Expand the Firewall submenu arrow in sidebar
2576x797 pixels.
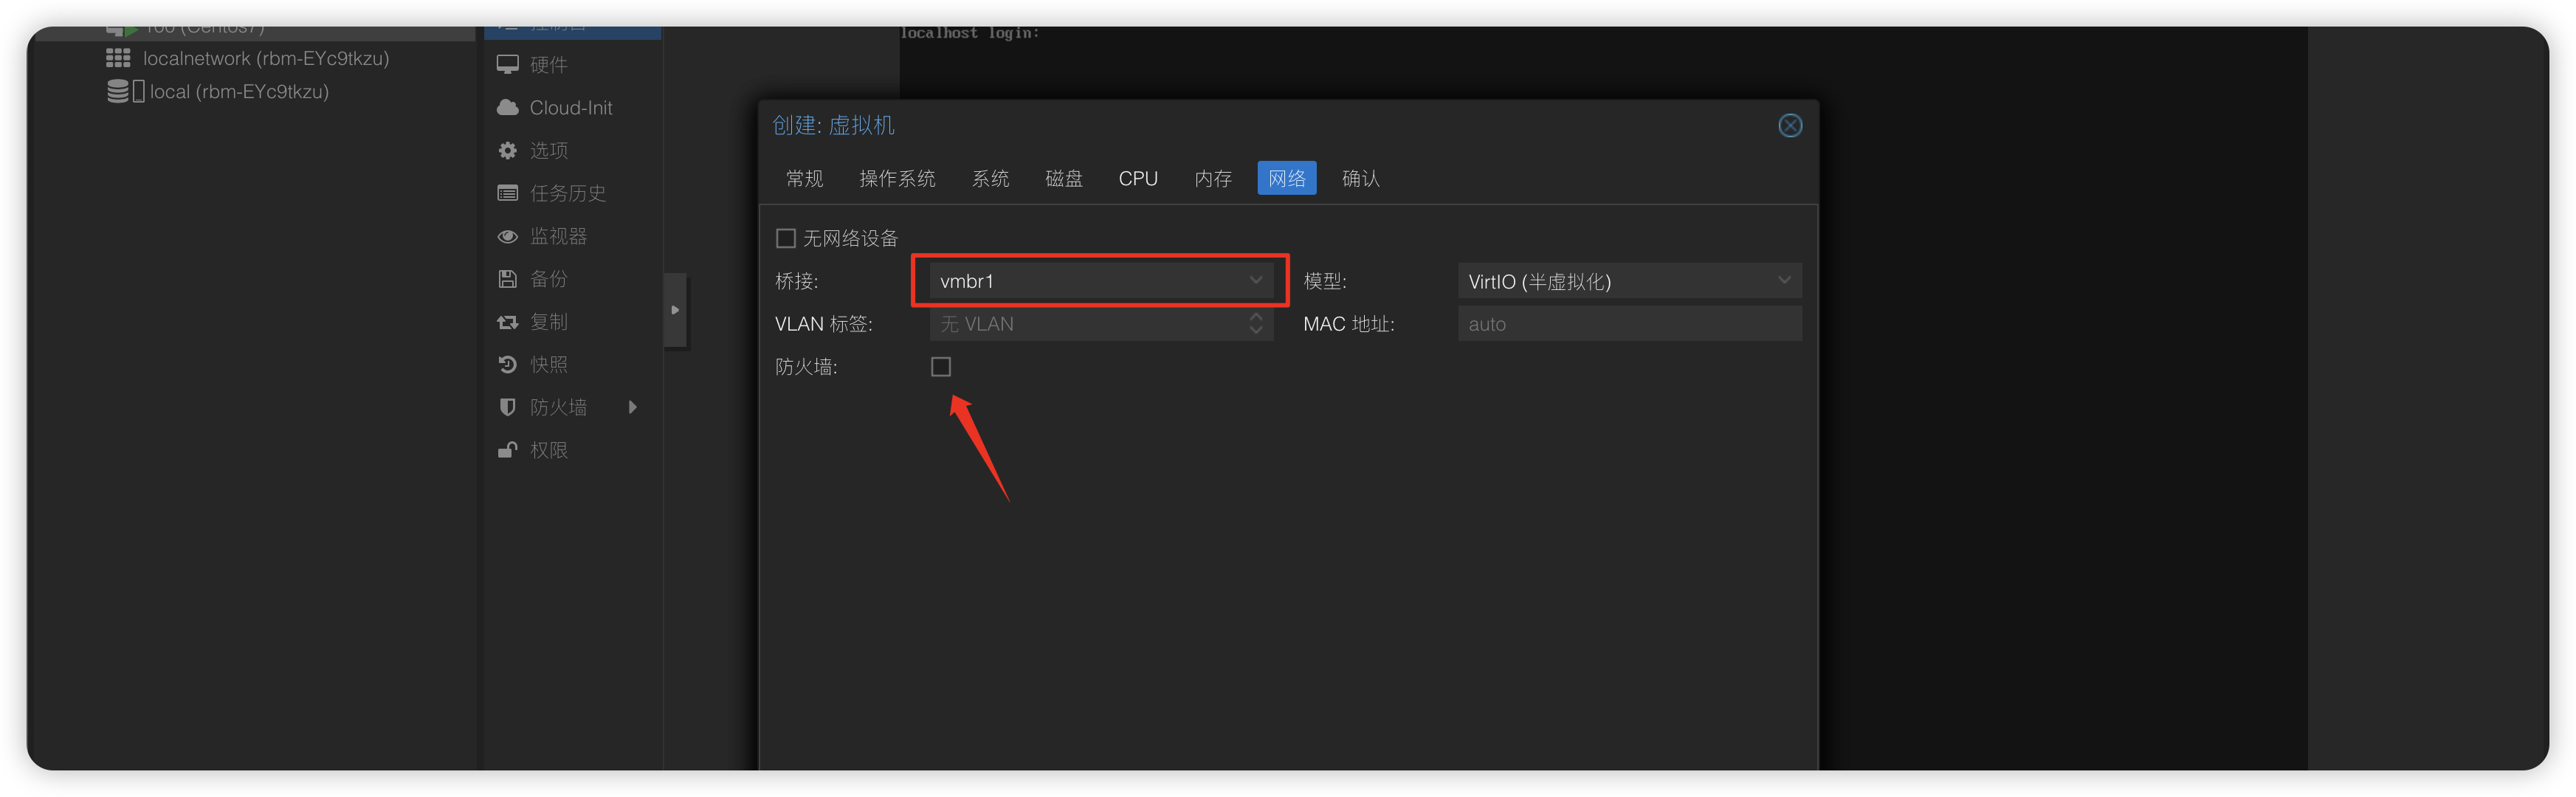click(x=632, y=407)
